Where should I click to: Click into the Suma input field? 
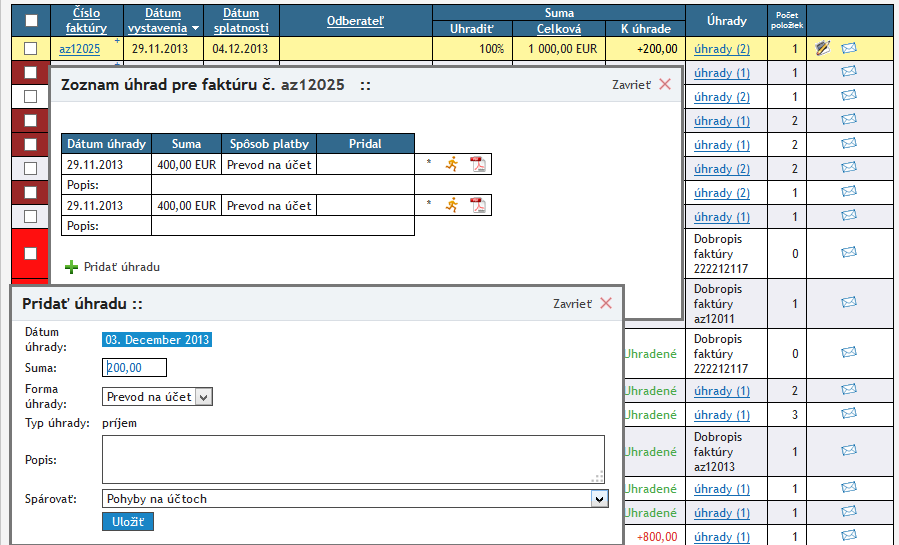pos(134,368)
